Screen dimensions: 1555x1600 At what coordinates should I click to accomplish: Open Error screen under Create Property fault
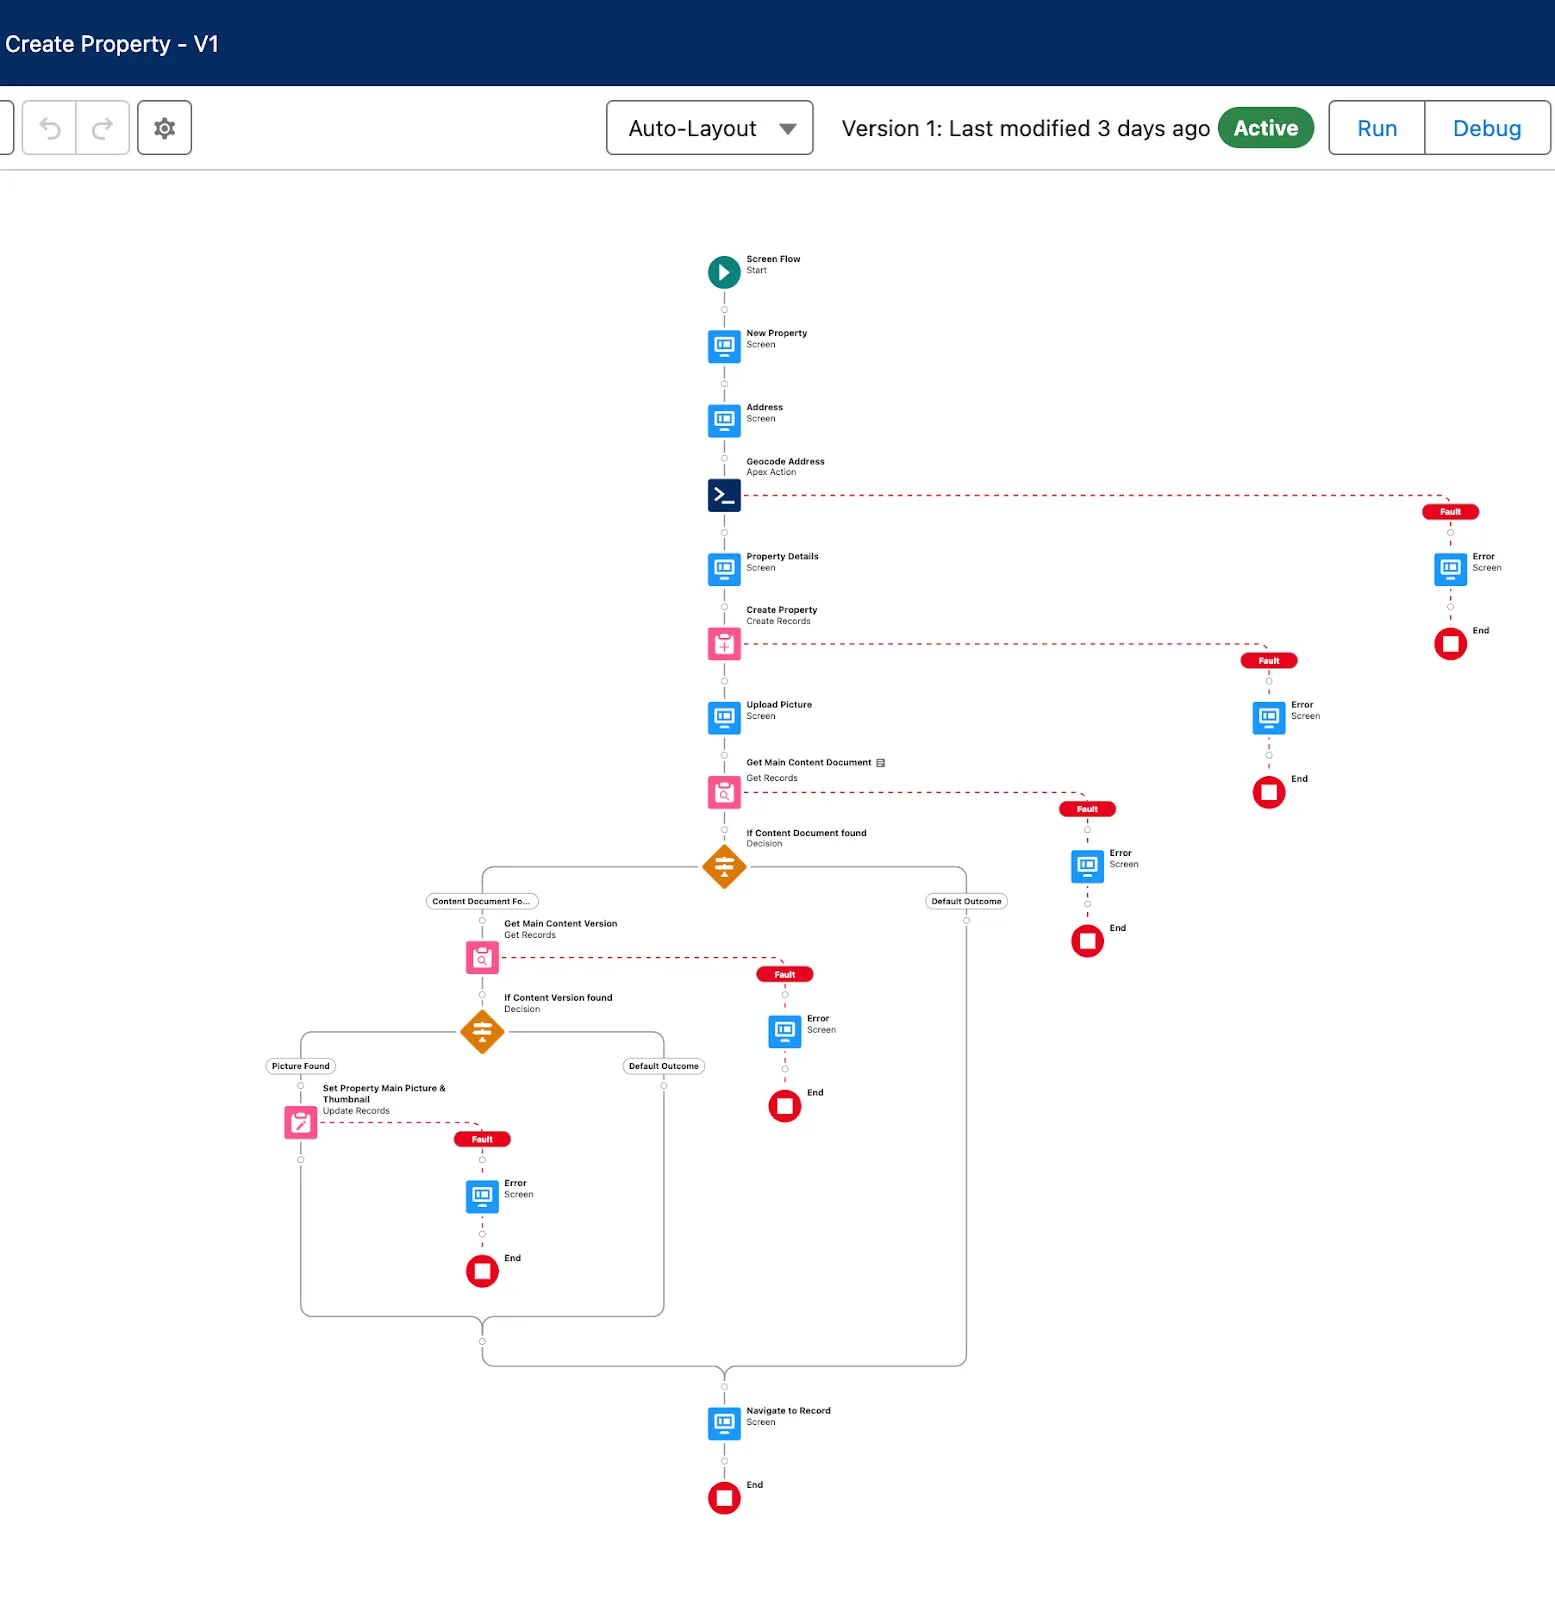(1269, 718)
